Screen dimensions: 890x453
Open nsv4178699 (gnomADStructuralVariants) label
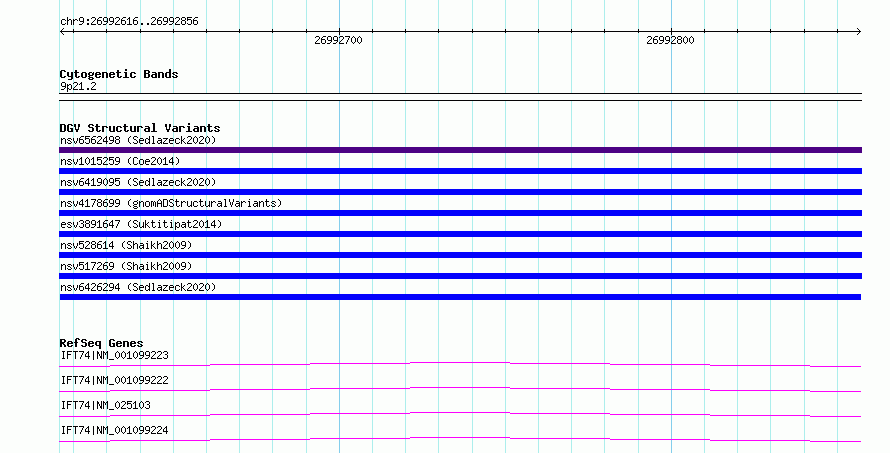pos(171,203)
